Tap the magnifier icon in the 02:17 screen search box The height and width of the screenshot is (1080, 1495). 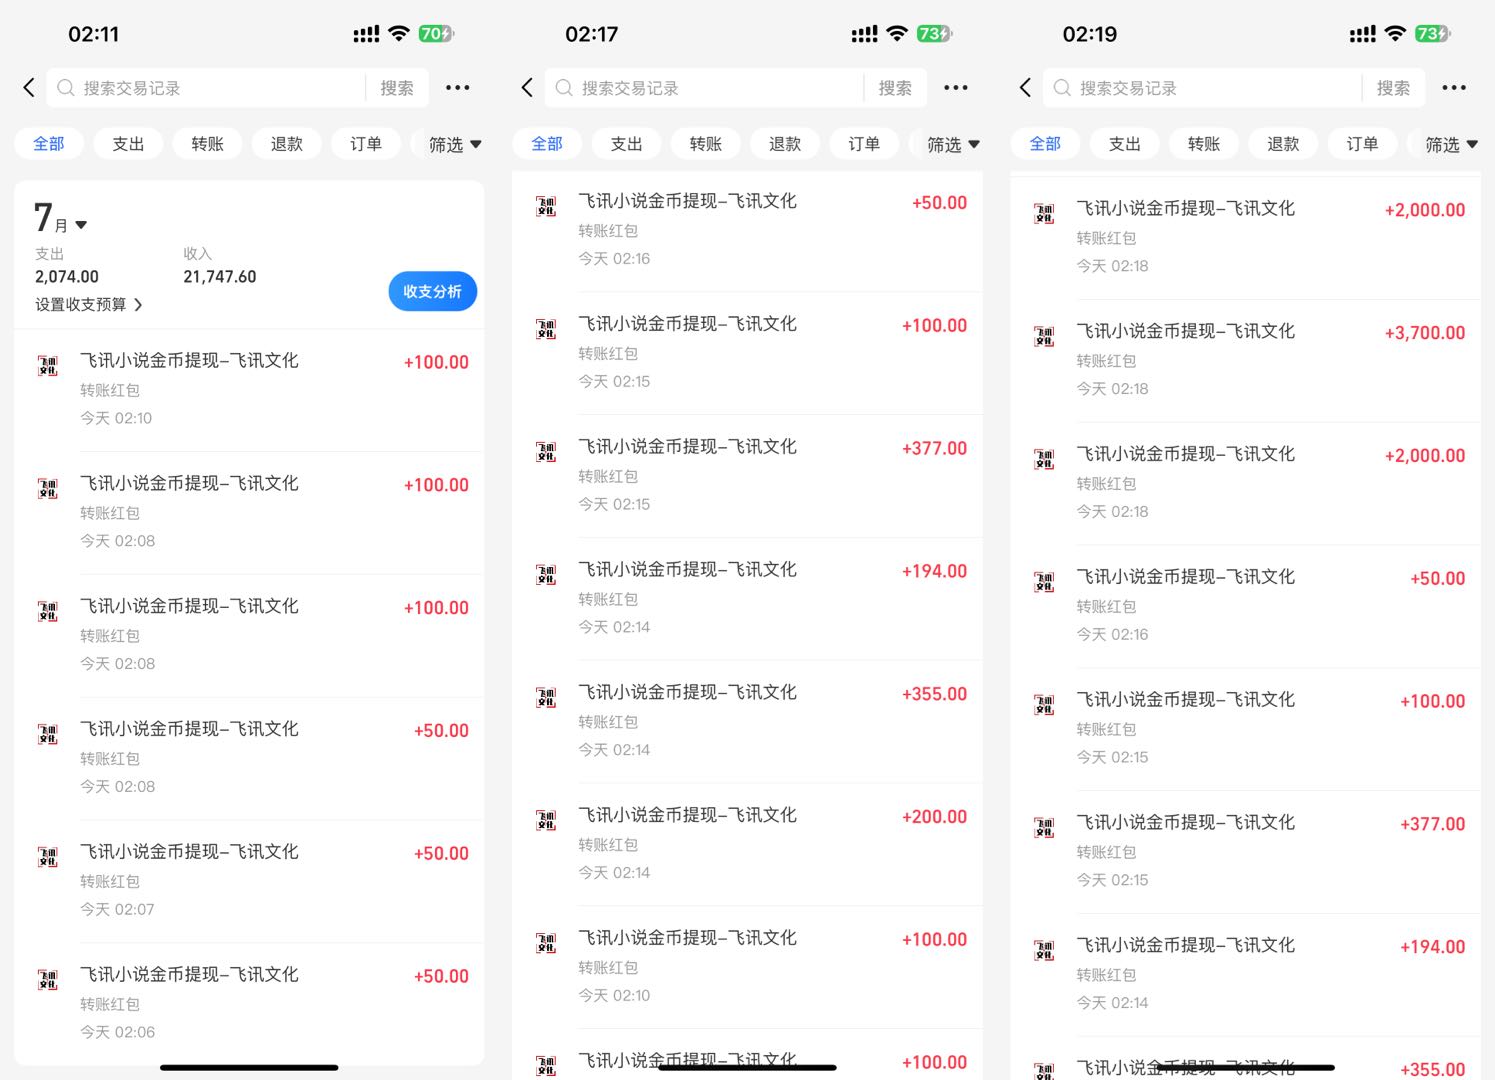[564, 88]
